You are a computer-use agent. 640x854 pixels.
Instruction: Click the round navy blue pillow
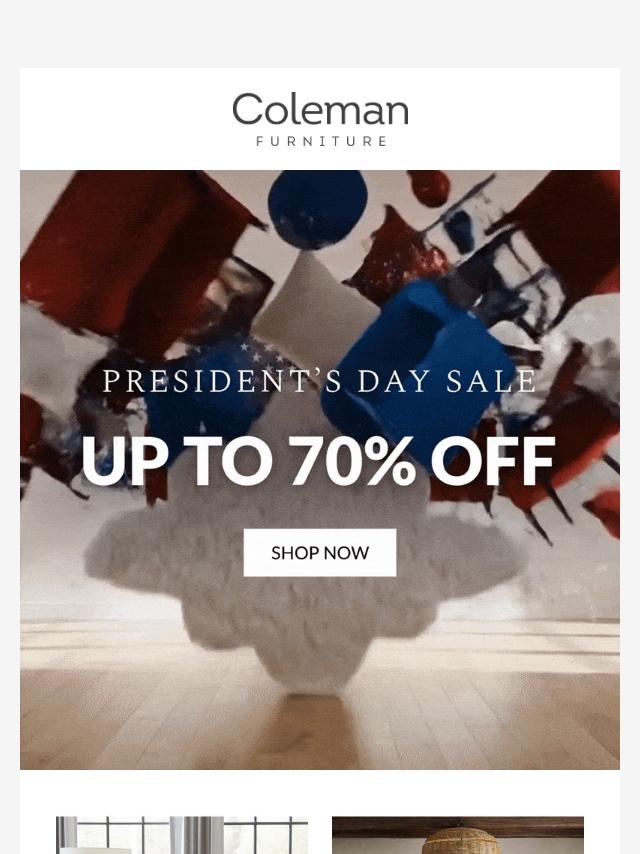click(318, 209)
